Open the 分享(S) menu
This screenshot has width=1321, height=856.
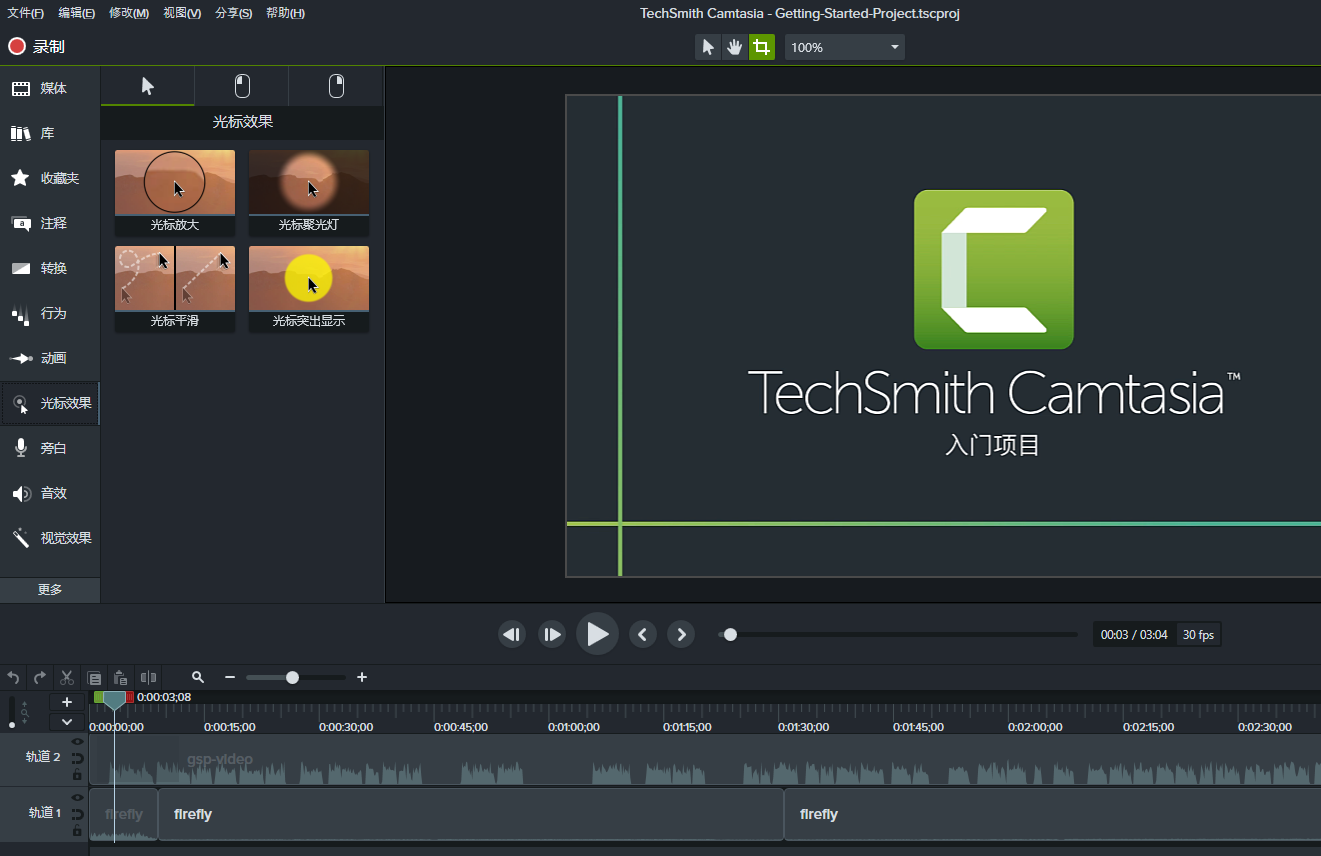click(233, 13)
